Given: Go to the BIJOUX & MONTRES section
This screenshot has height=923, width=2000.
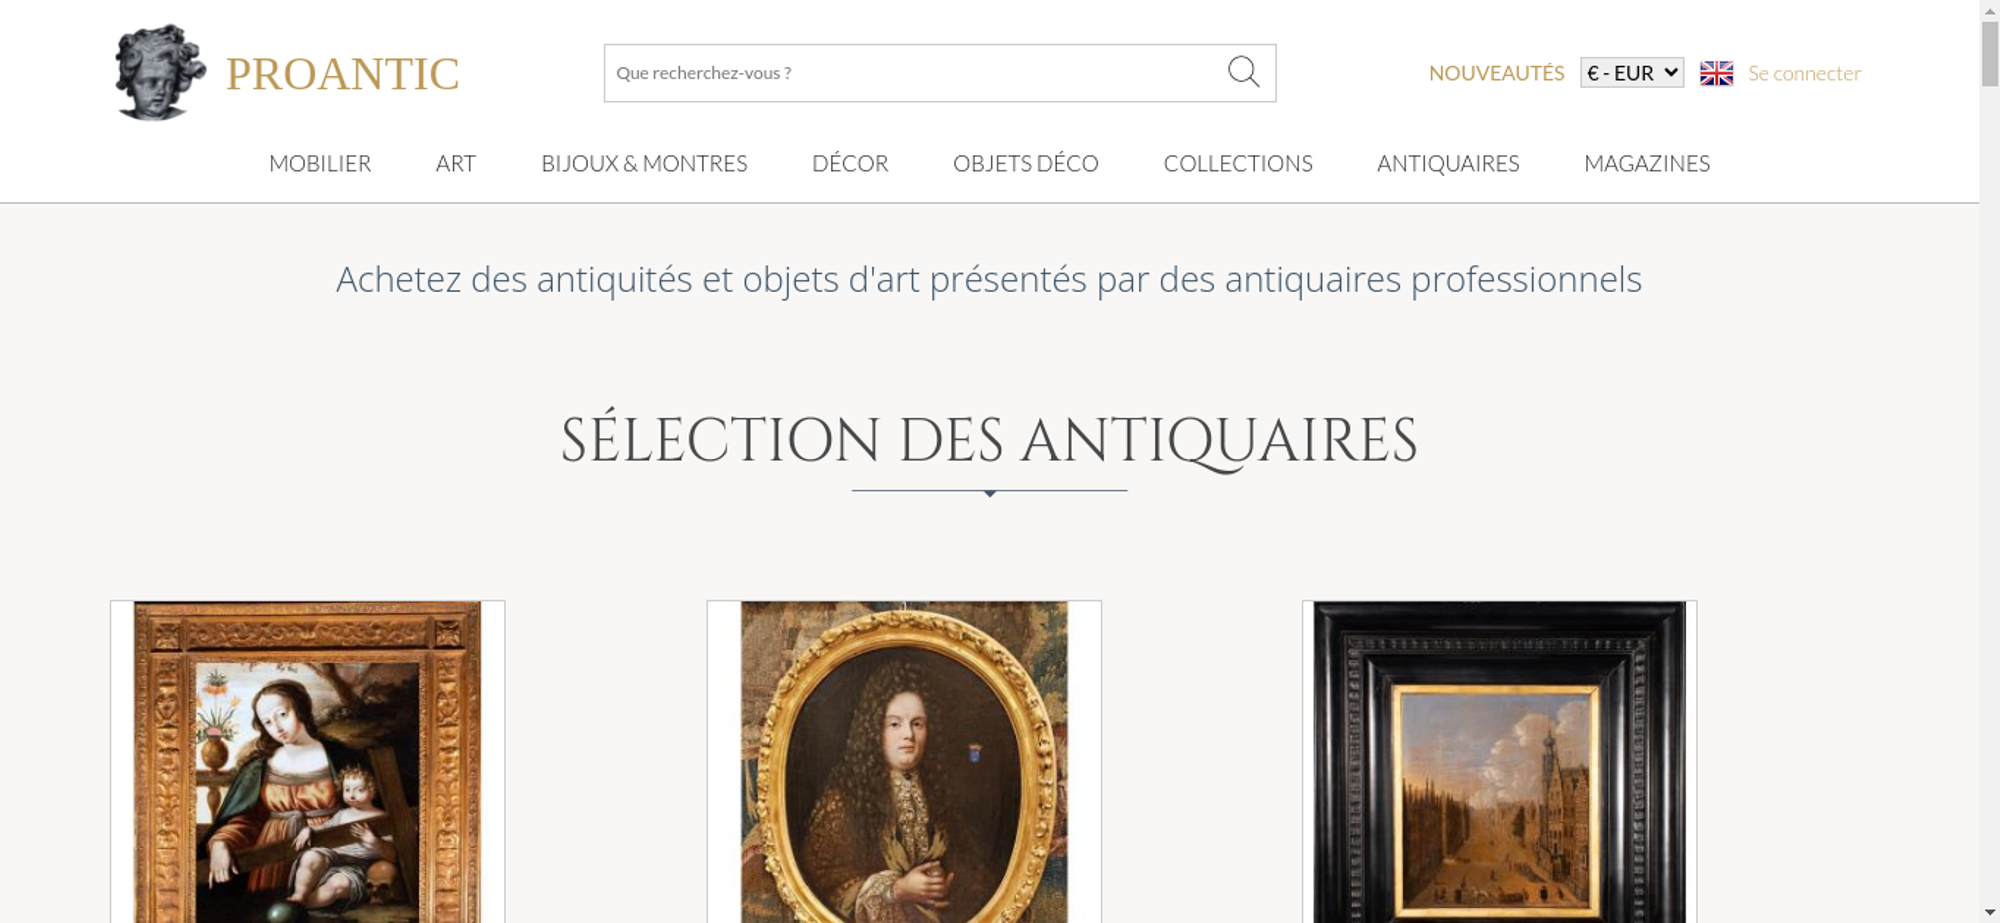Looking at the screenshot, I should click(x=644, y=163).
